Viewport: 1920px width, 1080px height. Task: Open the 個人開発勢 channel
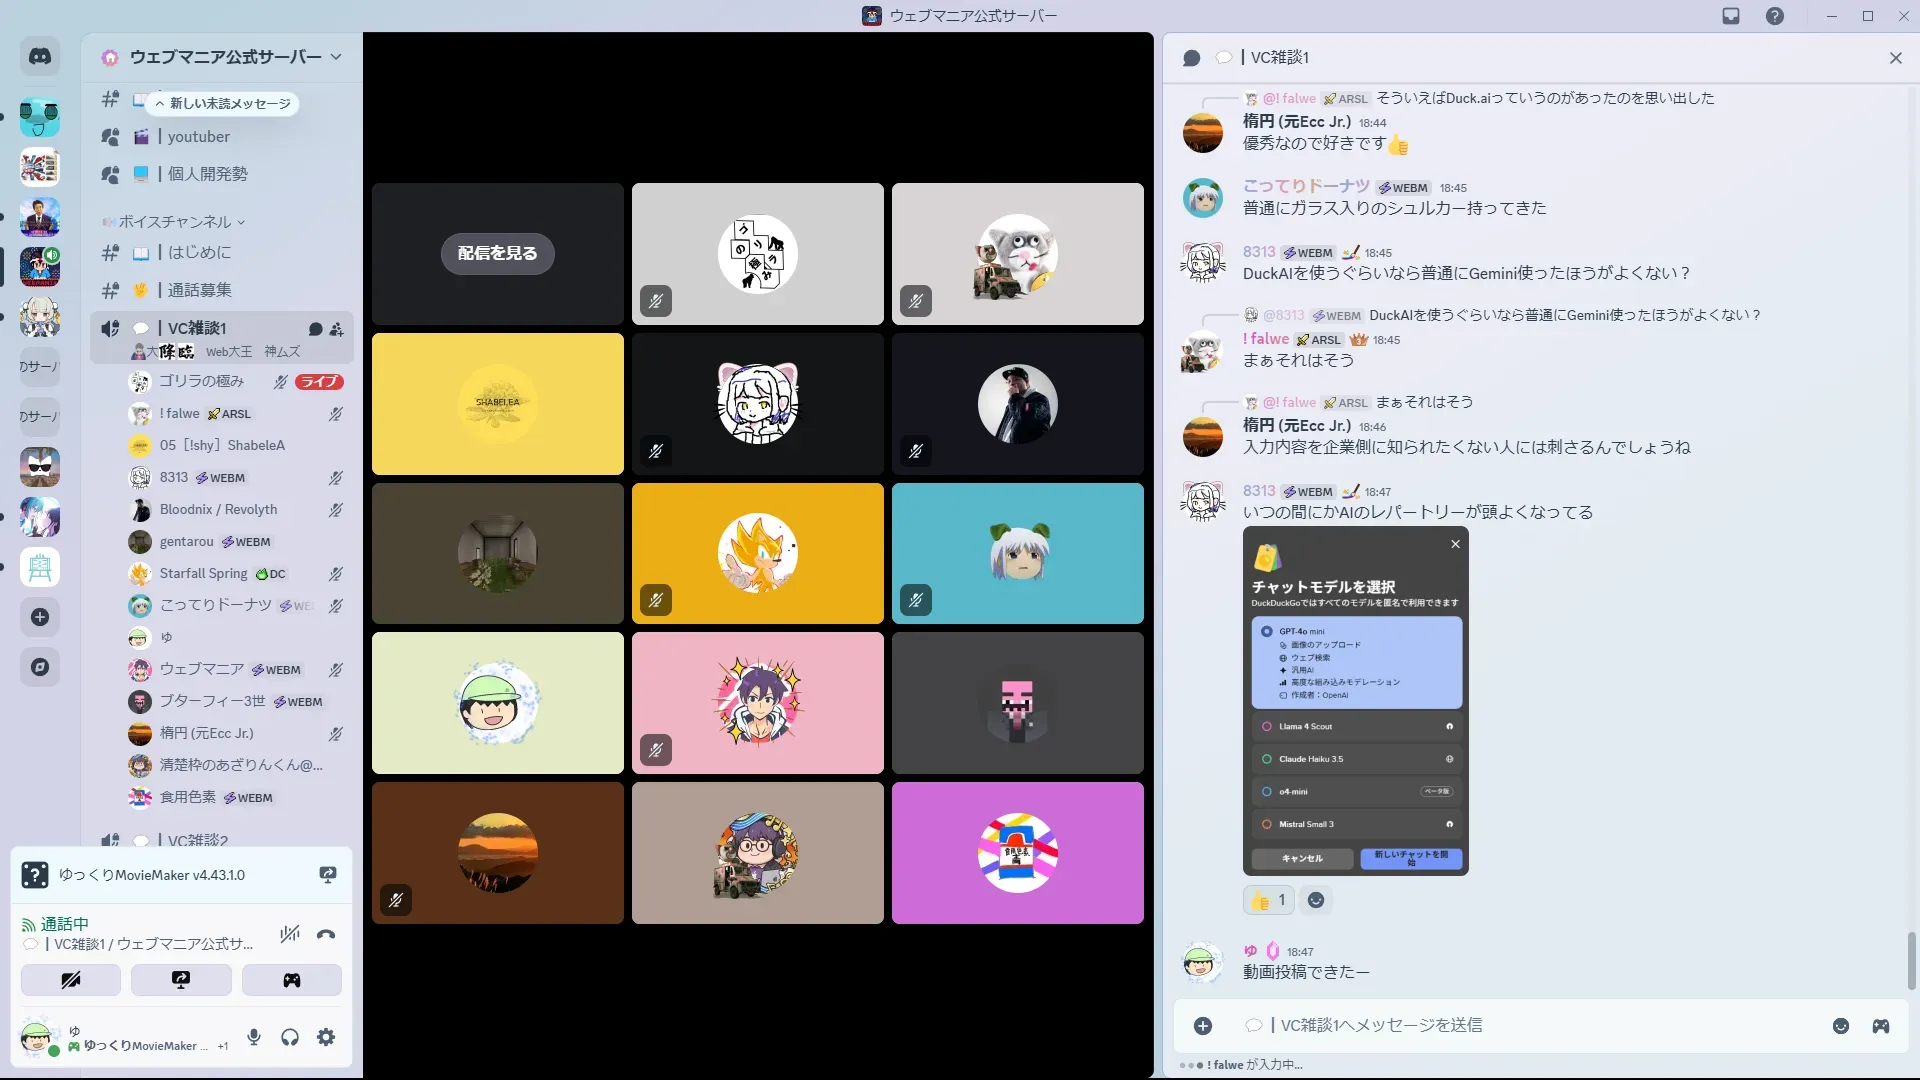click(x=207, y=174)
